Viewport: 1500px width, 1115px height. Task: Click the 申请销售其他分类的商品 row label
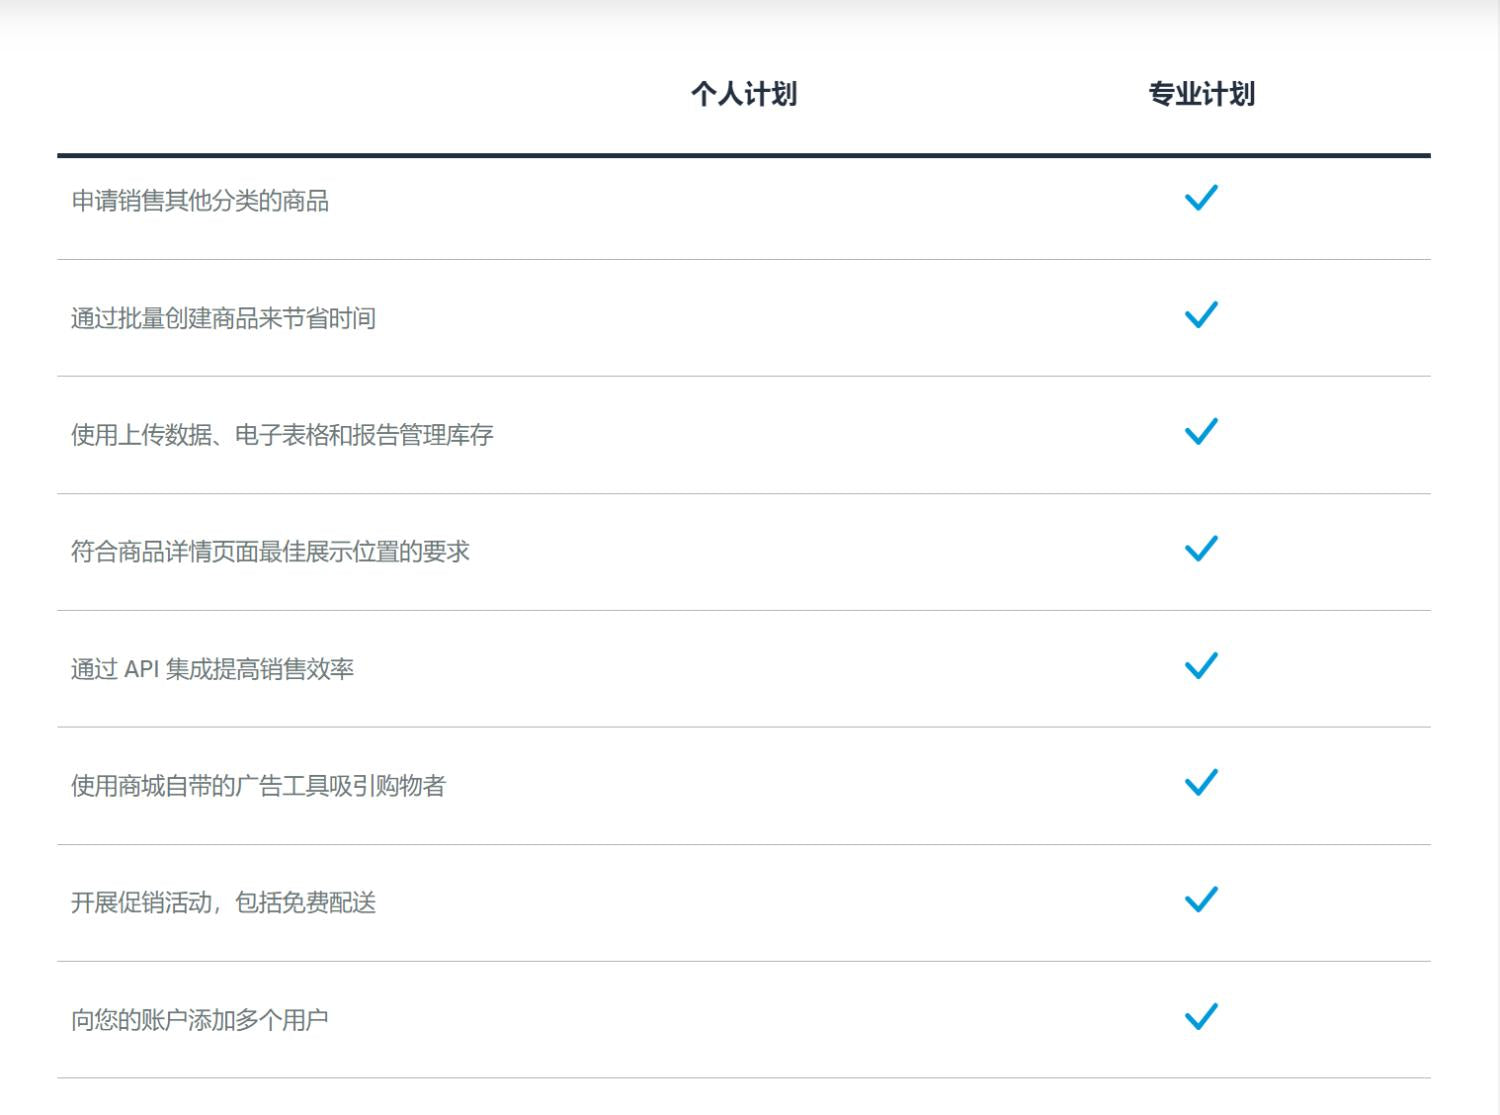[202, 202]
